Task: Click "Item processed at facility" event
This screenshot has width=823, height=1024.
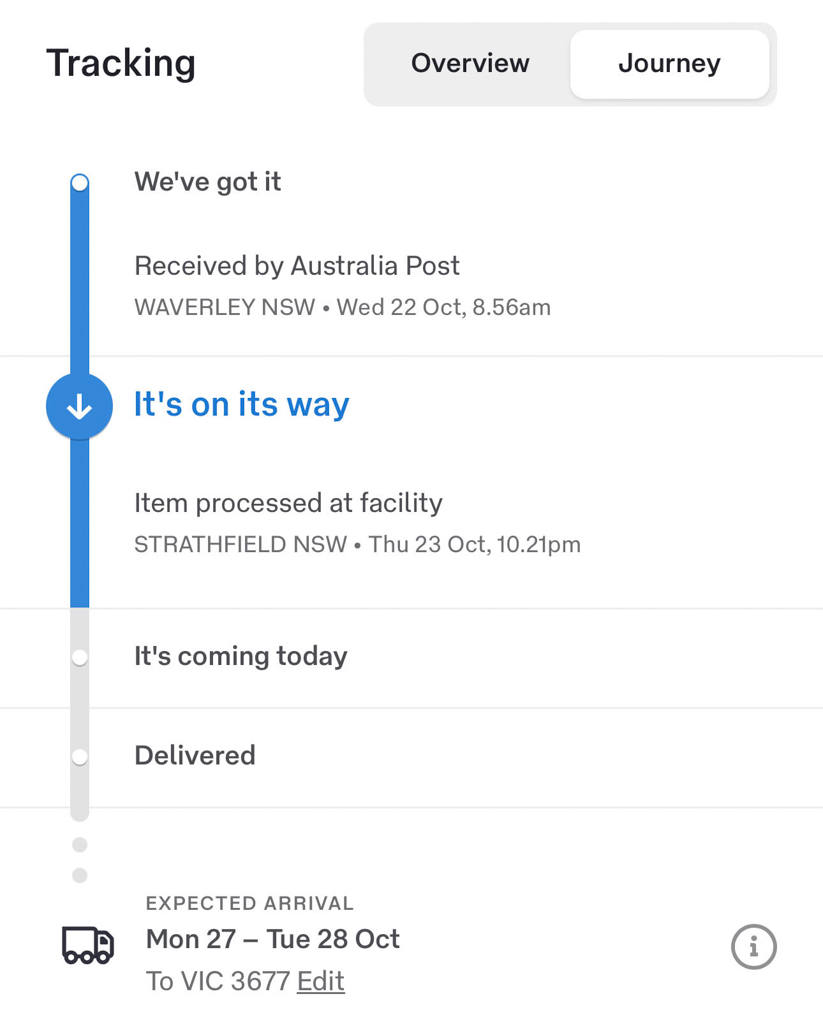Action: coord(288,502)
